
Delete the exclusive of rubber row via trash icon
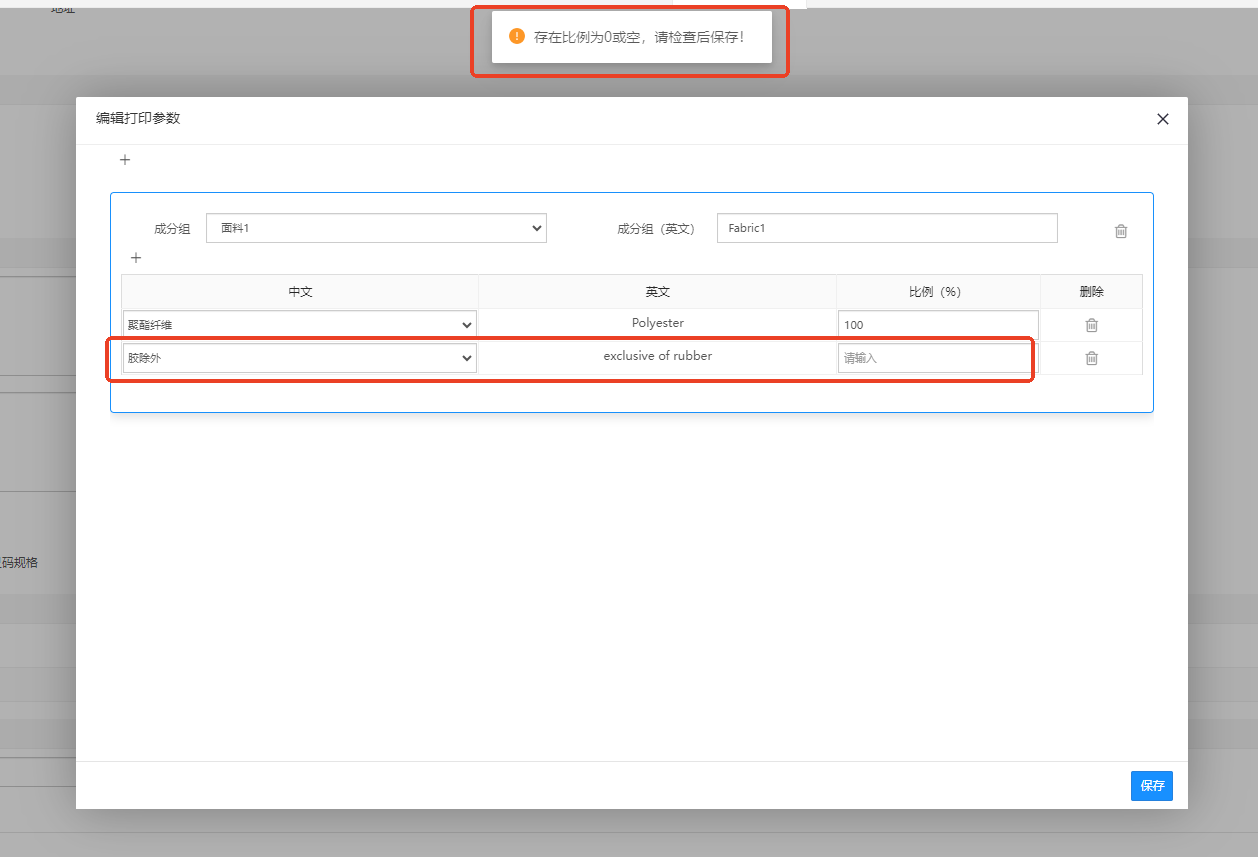coord(1092,358)
